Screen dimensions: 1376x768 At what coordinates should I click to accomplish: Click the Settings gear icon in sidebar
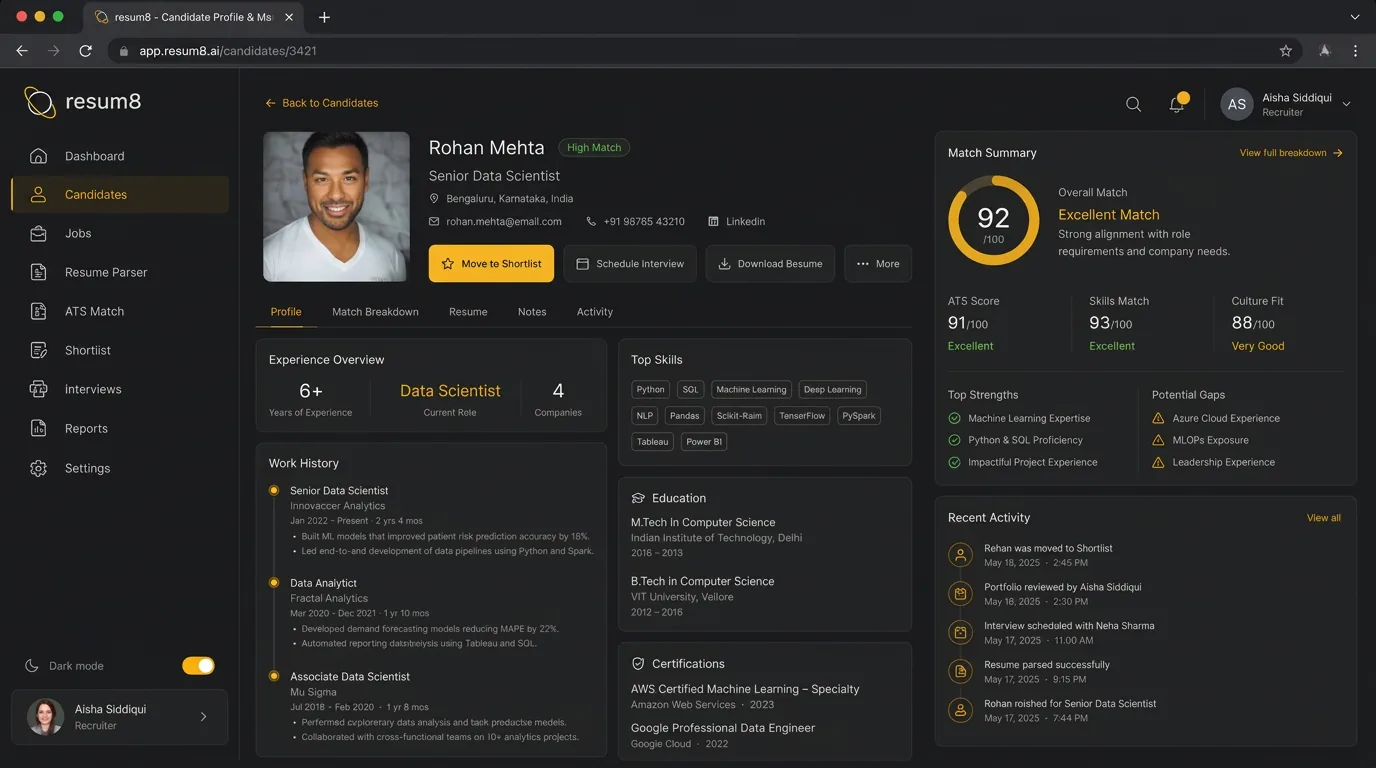pos(39,468)
